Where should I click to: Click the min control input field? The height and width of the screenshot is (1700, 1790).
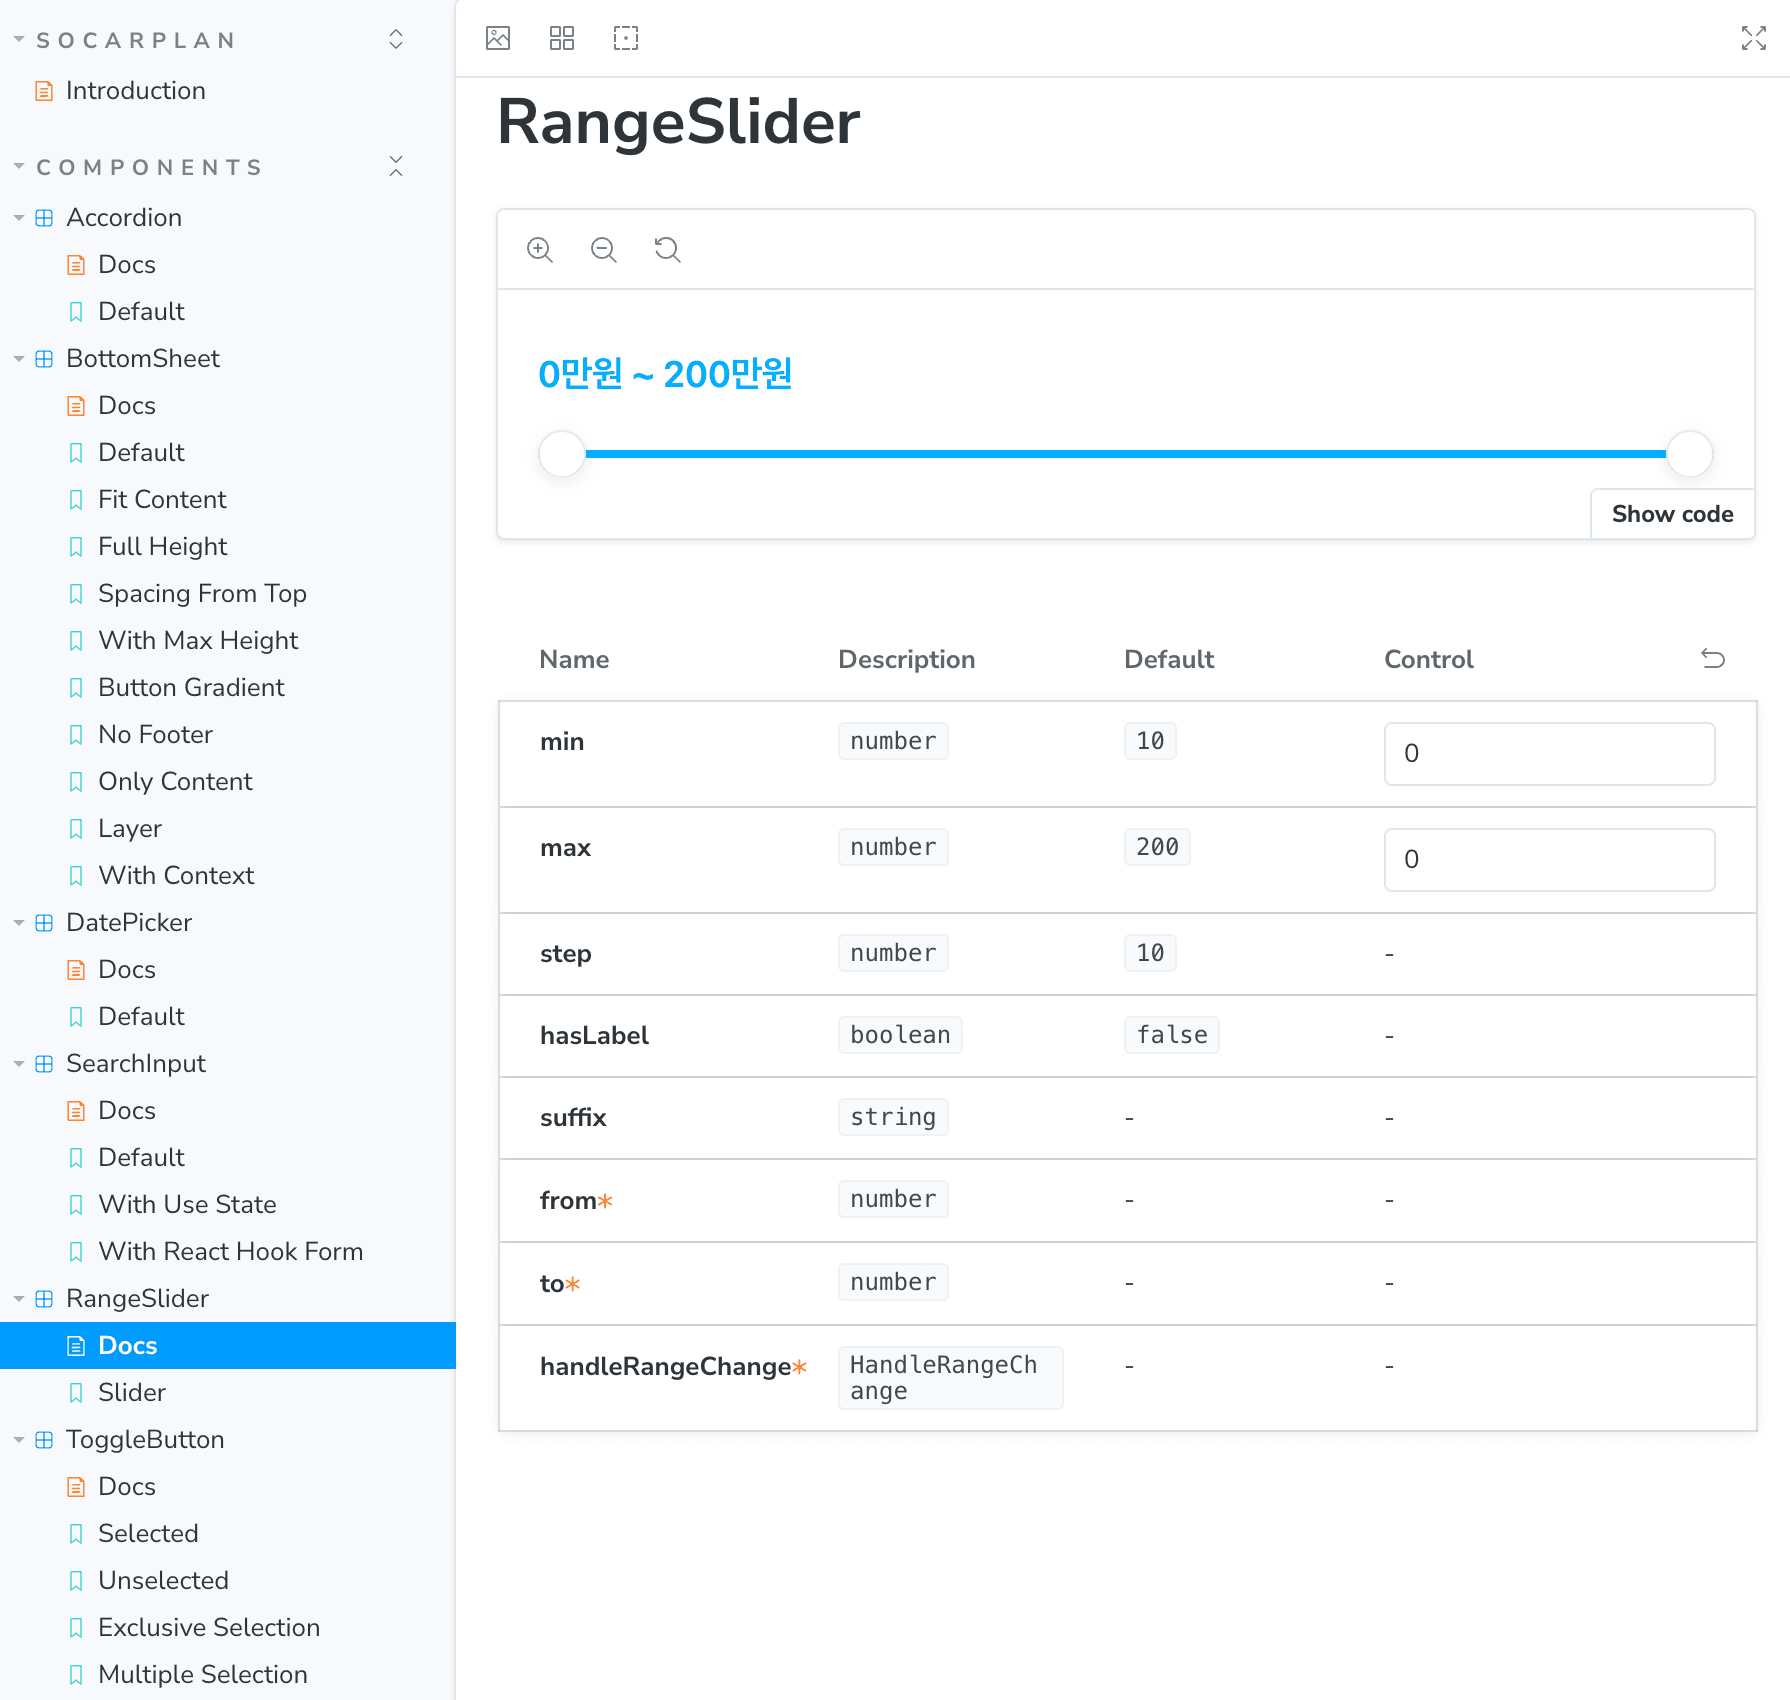(1549, 754)
